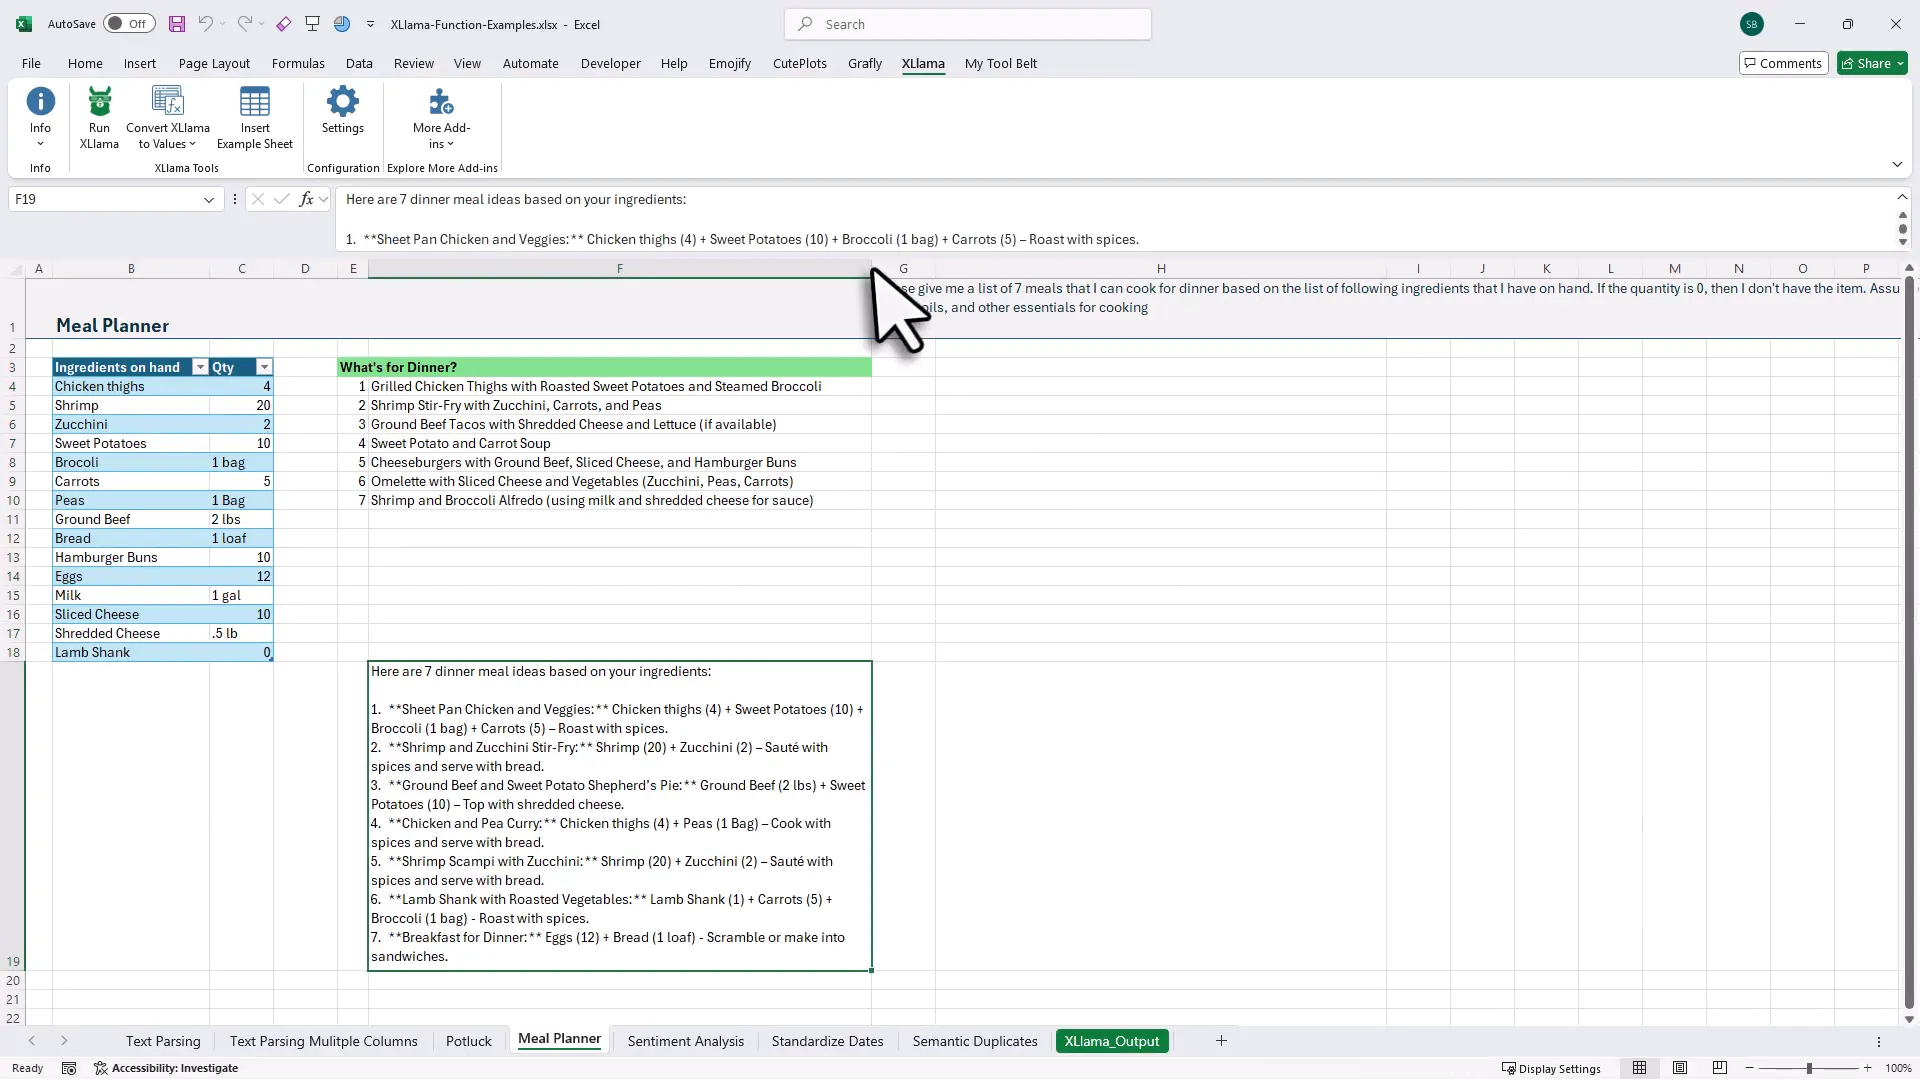The height and width of the screenshot is (1080, 1920).
Task: Click the new sheet plus icon
Action: pyautogui.click(x=1221, y=1041)
